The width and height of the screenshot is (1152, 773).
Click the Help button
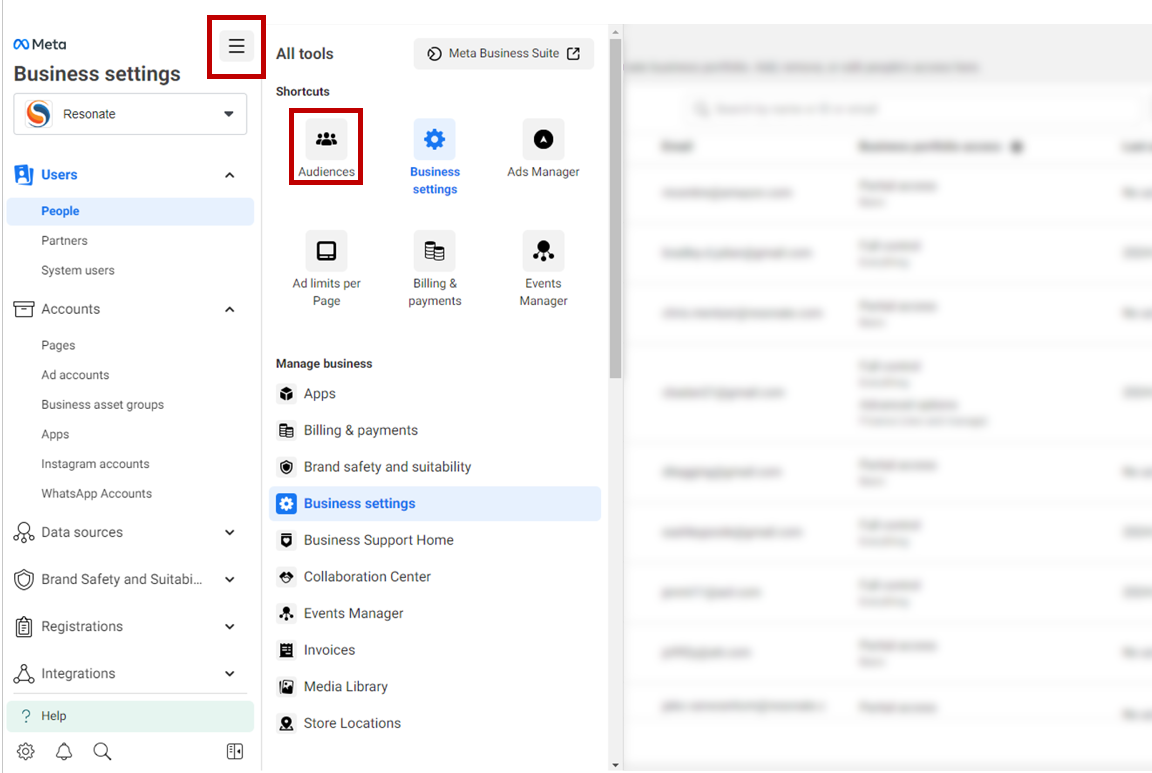pyautogui.click(x=130, y=716)
